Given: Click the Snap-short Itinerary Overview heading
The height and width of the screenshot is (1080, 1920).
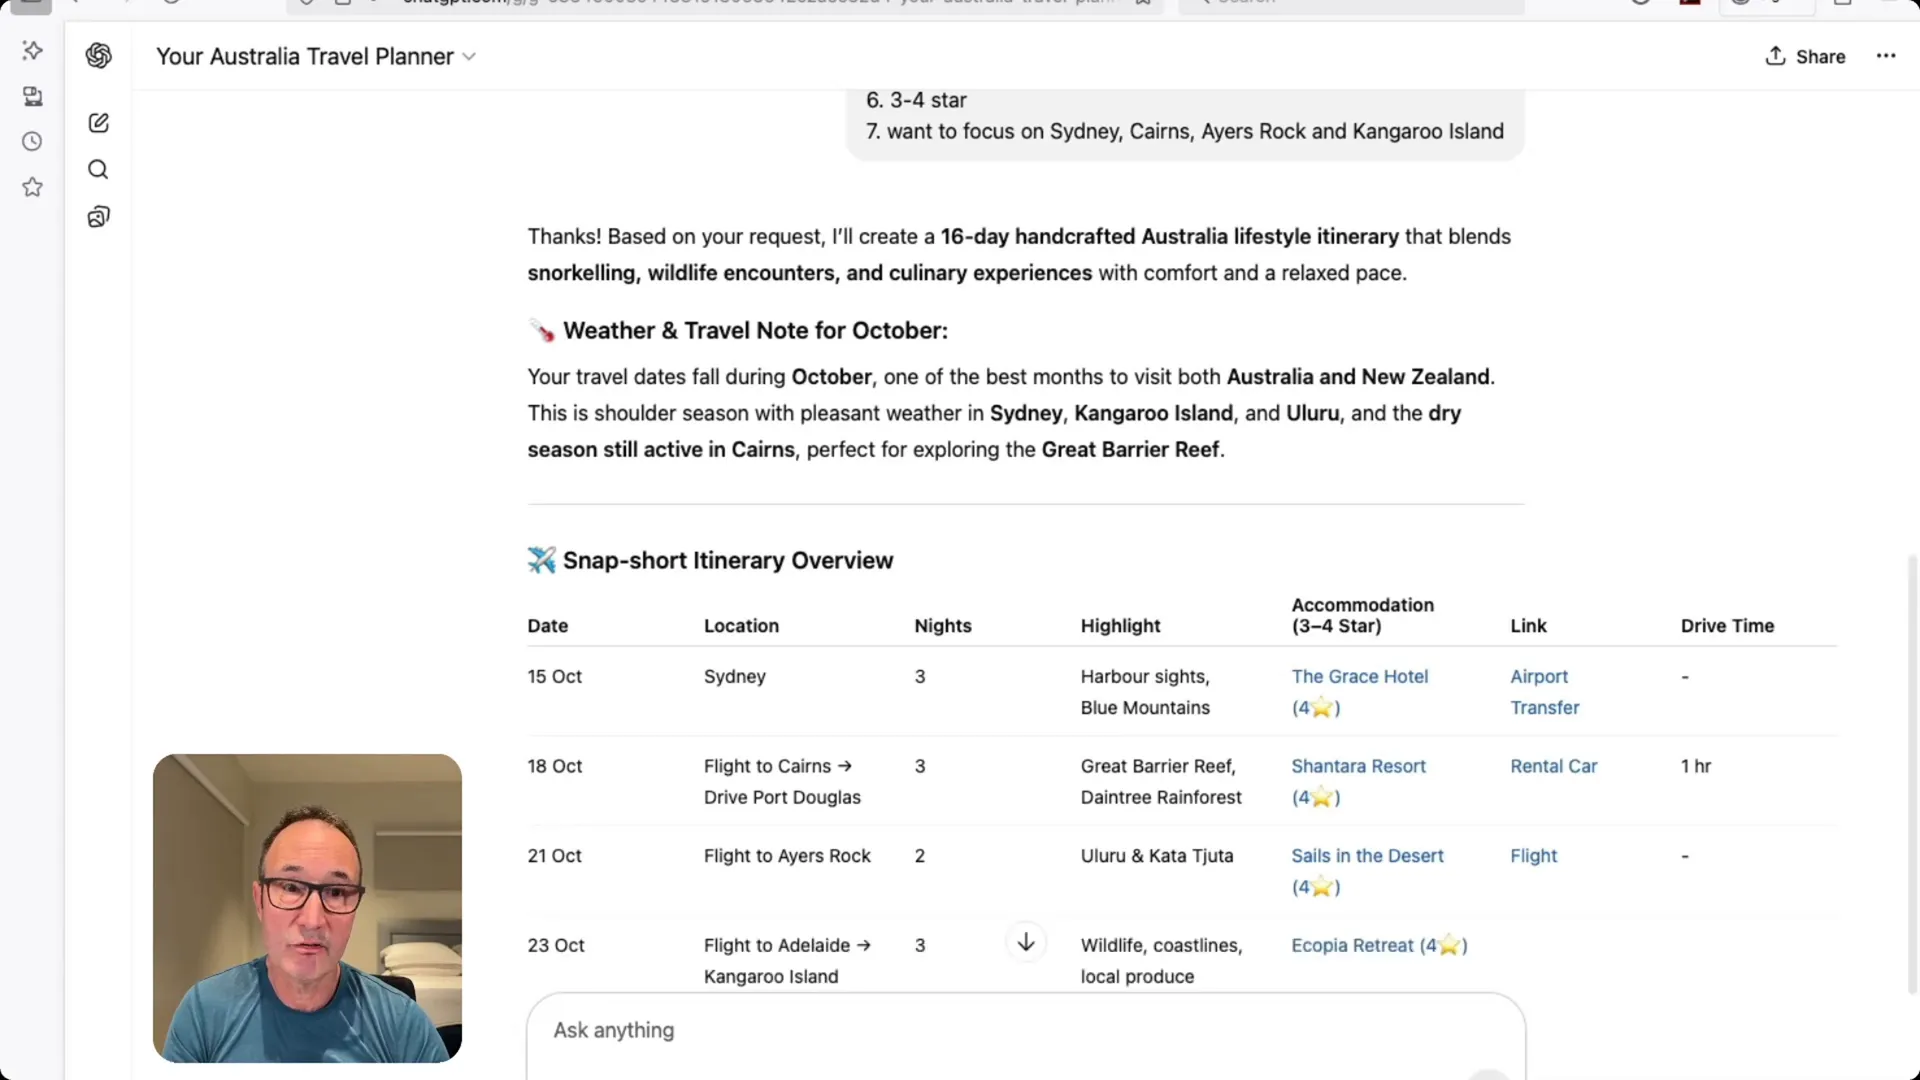Looking at the screenshot, I should point(710,560).
